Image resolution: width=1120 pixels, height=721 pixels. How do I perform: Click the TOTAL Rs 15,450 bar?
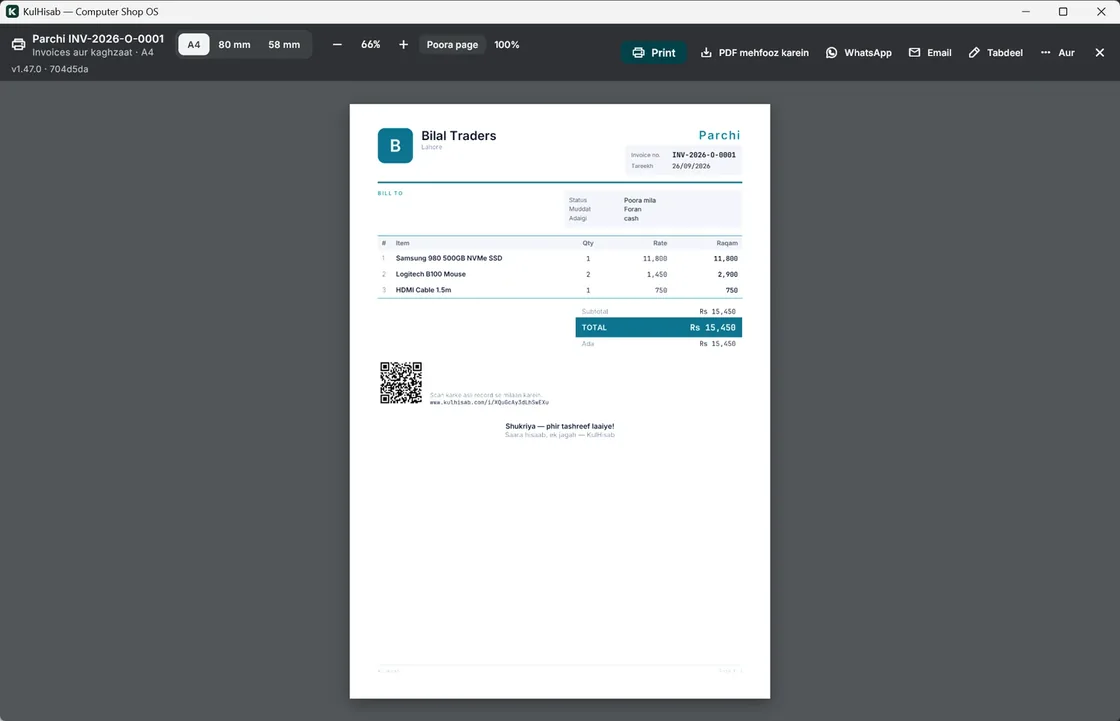(x=659, y=327)
